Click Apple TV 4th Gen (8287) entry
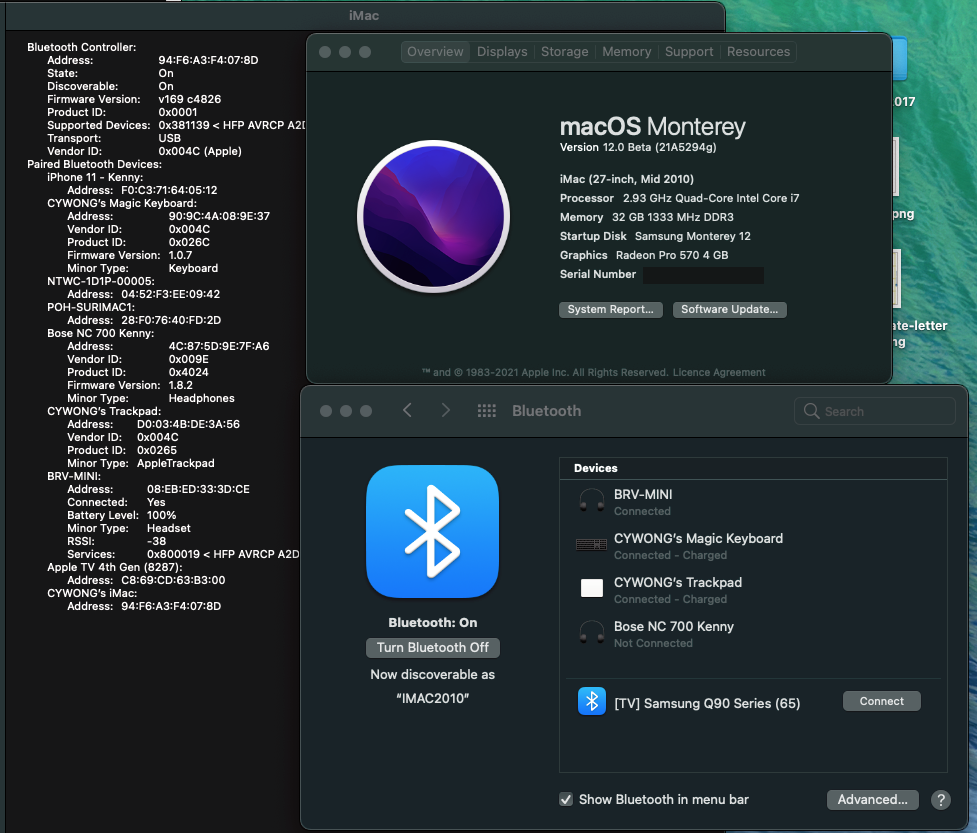 [115, 568]
